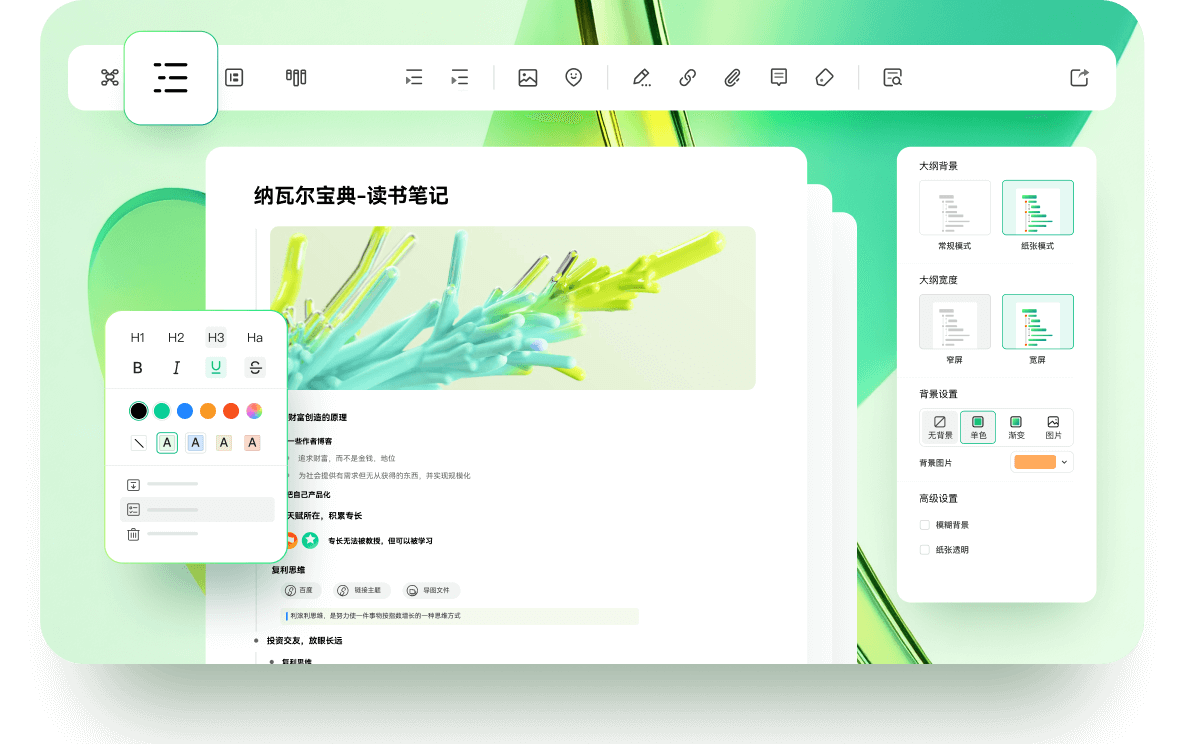Image resolution: width=1185 pixels, height=744 pixels.
Task: Click the 一些作者博客 outline item
Action: point(310,442)
